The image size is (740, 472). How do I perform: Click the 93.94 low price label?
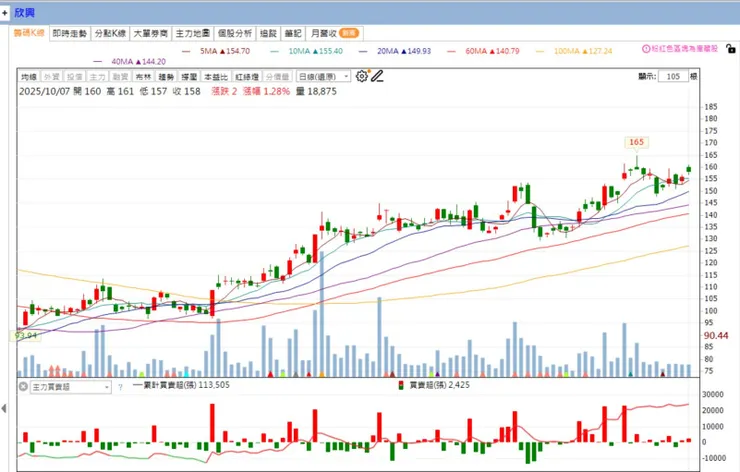pos(26,336)
